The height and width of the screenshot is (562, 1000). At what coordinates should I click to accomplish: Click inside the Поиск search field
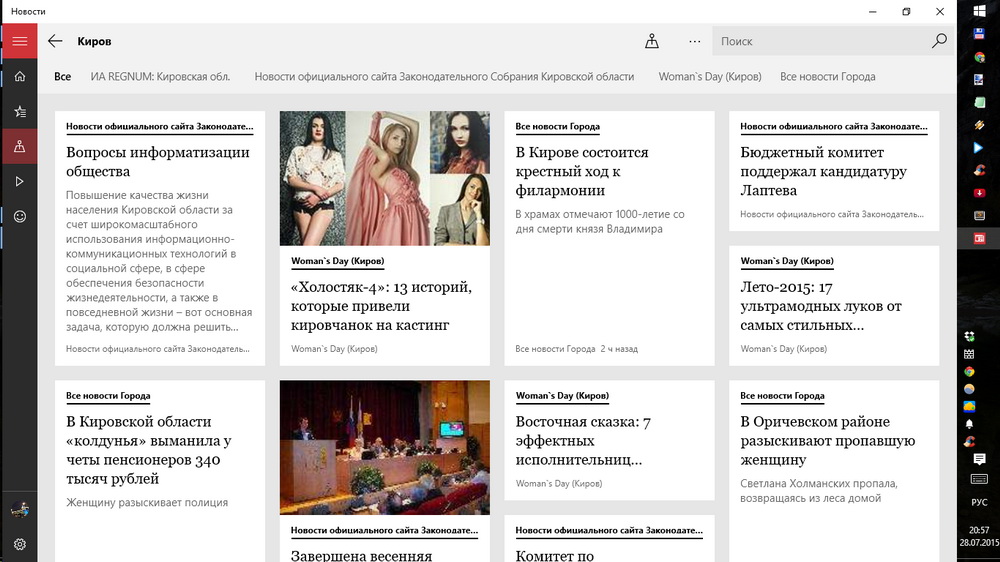820,41
